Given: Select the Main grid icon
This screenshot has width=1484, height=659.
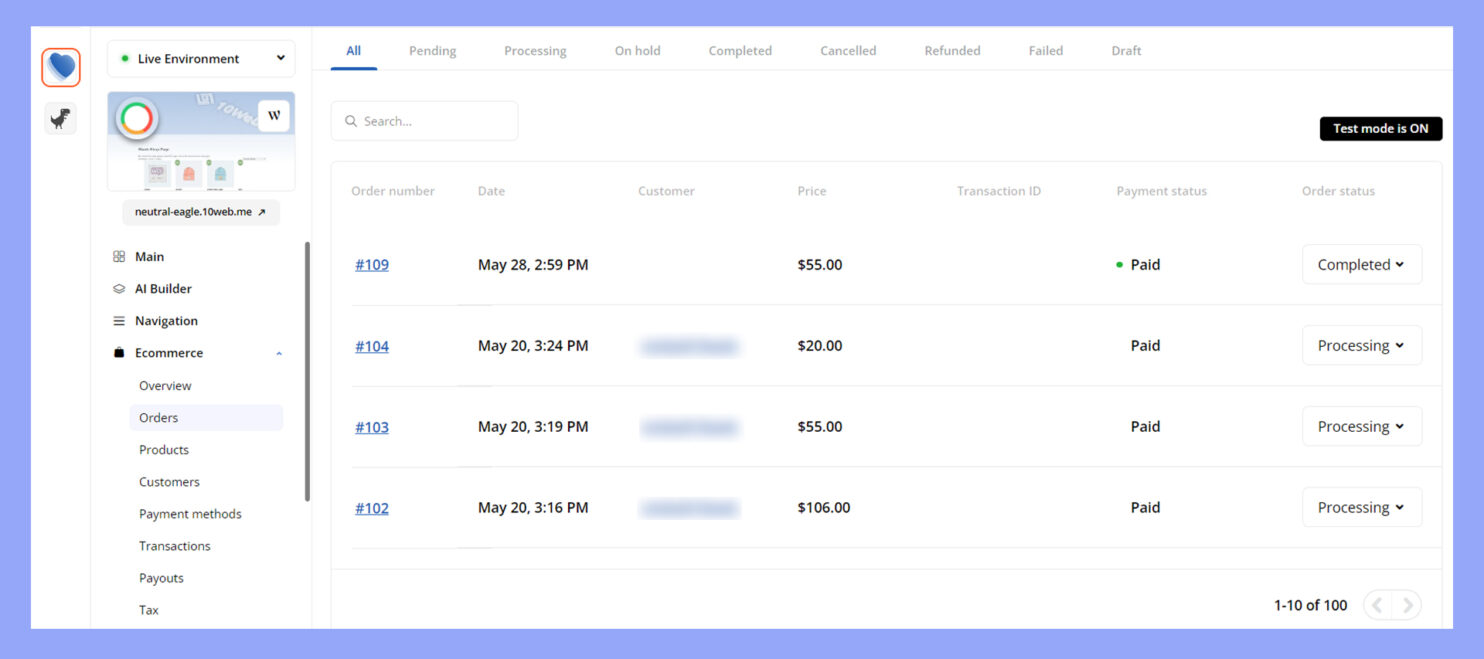Looking at the screenshot, I should (x=120, y=256).
